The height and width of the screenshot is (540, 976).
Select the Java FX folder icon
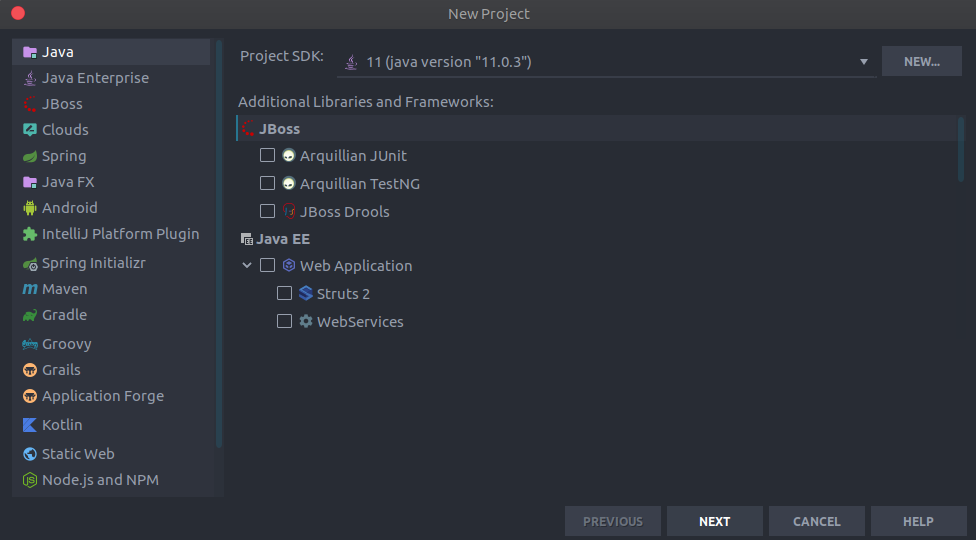29,182
